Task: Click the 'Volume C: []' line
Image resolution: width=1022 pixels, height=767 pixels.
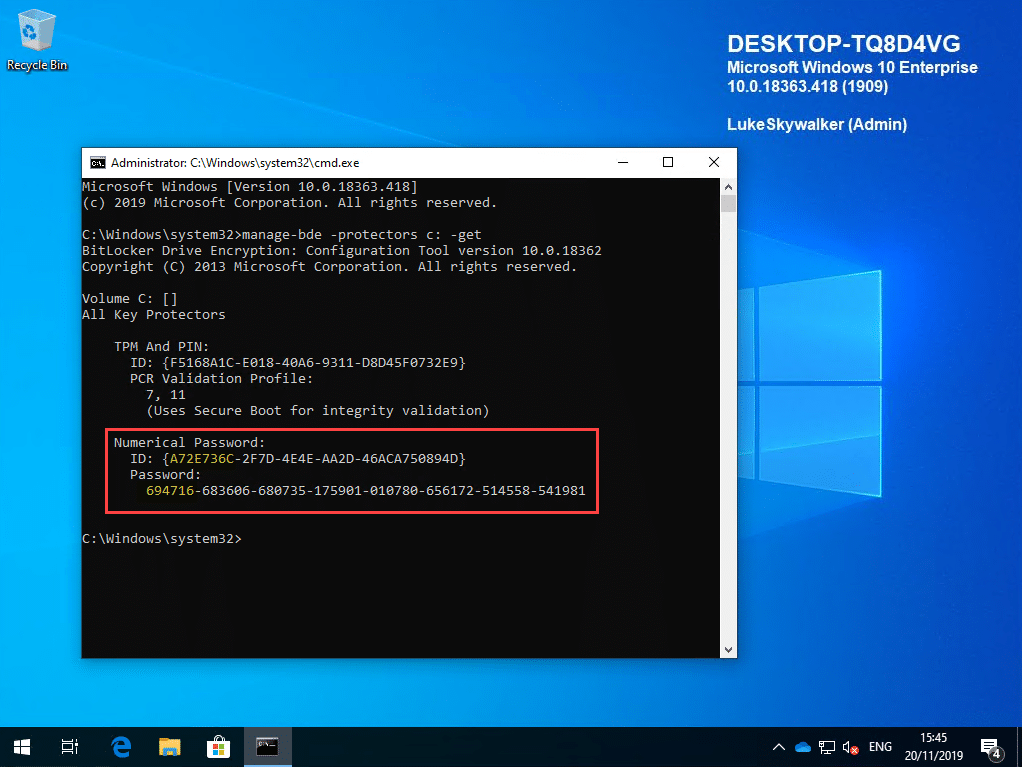Action: (130, 298)
